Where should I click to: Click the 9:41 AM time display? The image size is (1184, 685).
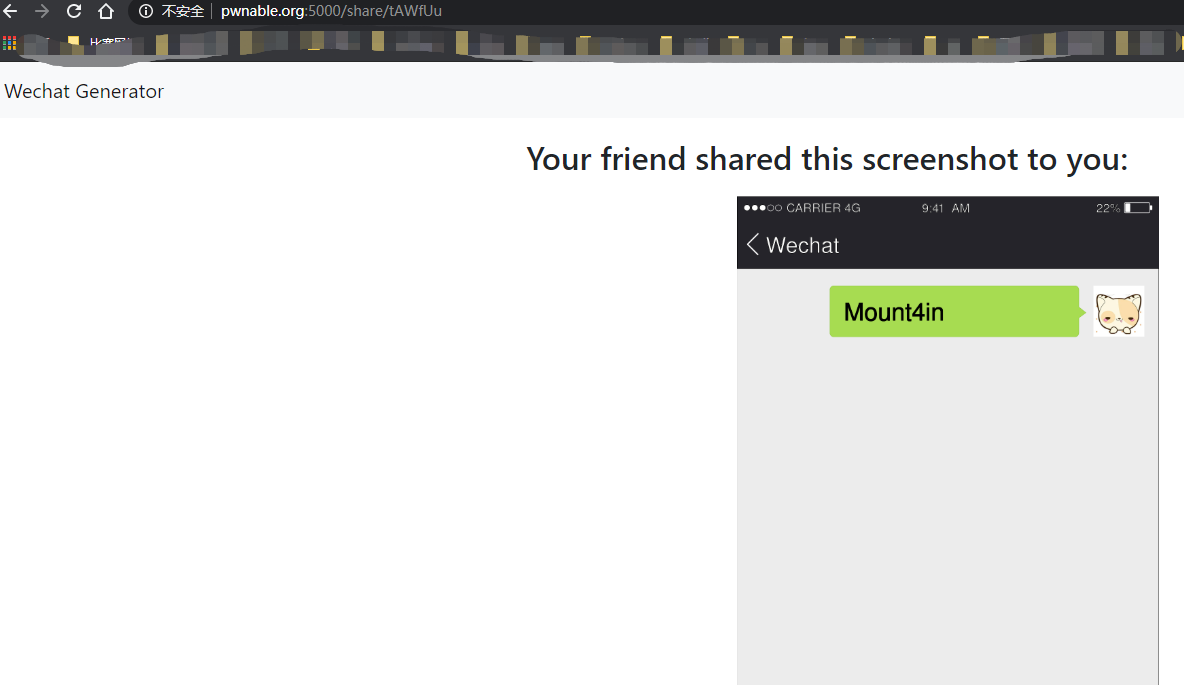point(945,208)
